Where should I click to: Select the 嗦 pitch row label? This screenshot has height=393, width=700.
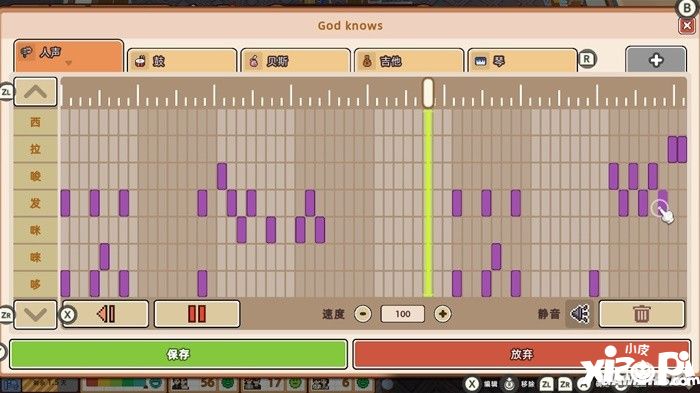tap(35, 176)
